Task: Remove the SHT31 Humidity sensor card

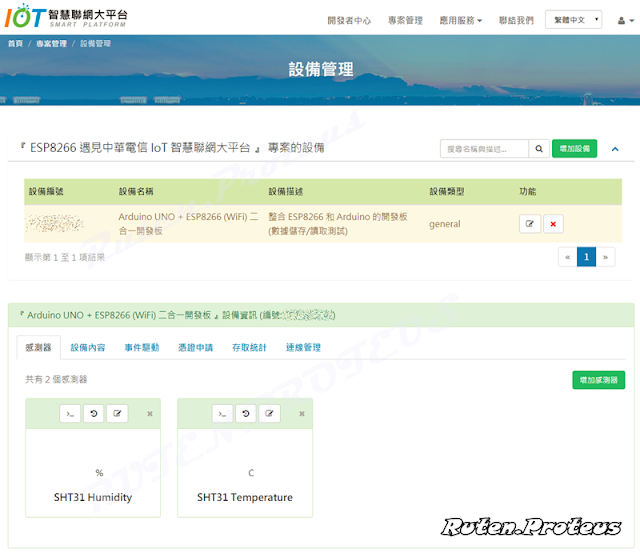Action: coord(150,414)
